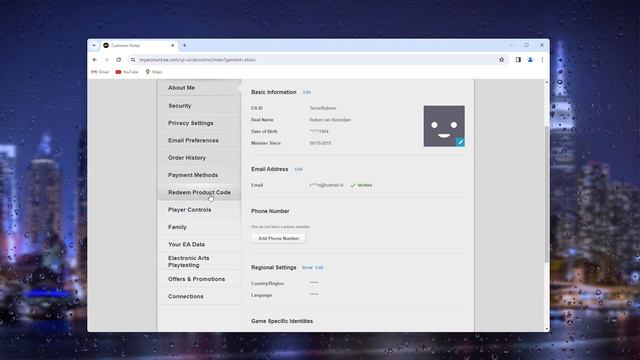Maximize the Chrome window
This screenshot has width=640, height=360.
(527, 45)
